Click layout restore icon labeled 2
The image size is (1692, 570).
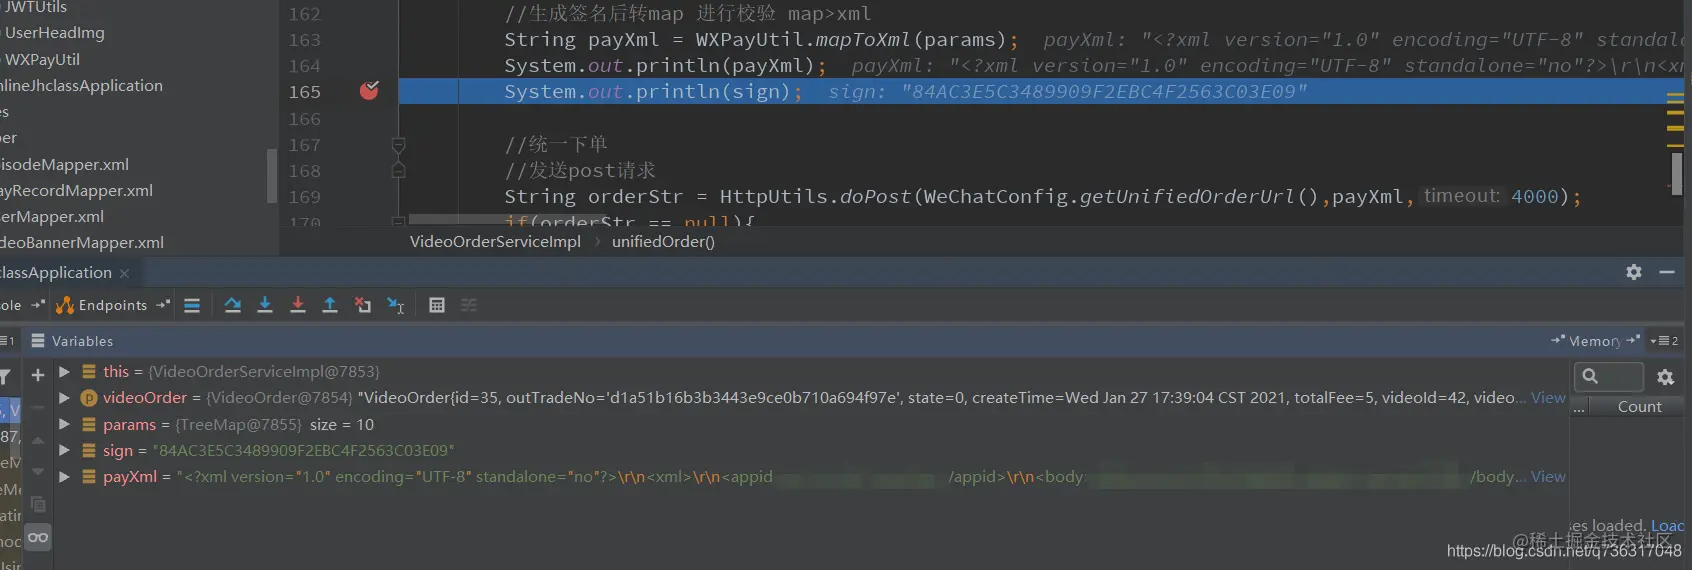pos(1664,341)
